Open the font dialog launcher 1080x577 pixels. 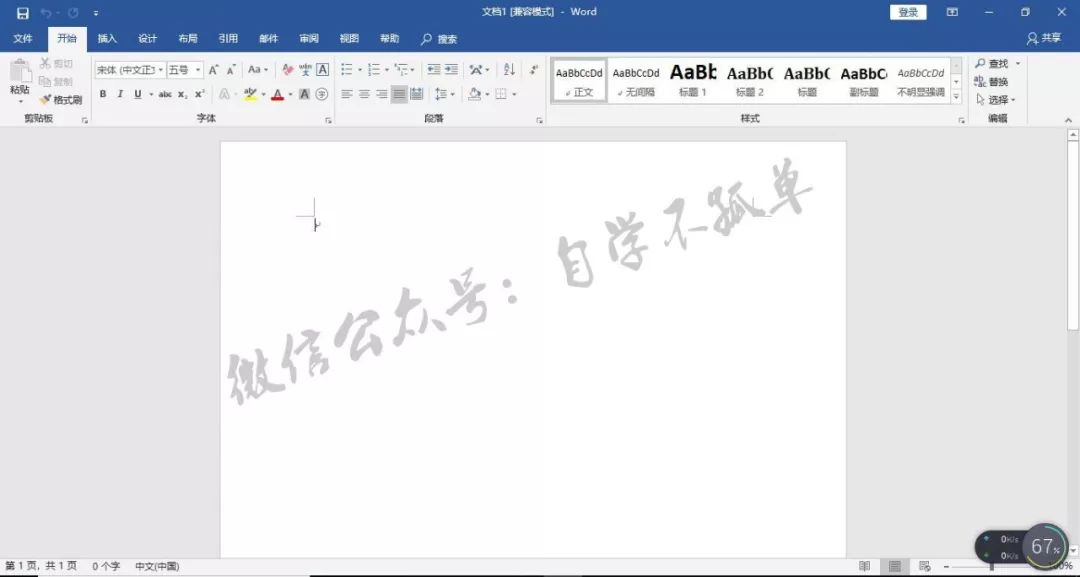pyautogui.click(x=329, y=120)
